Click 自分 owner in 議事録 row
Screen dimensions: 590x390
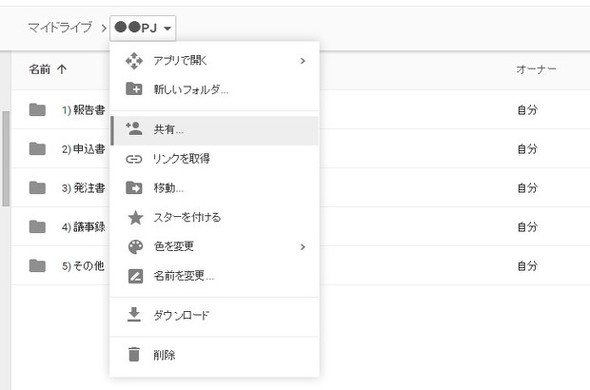528,227
